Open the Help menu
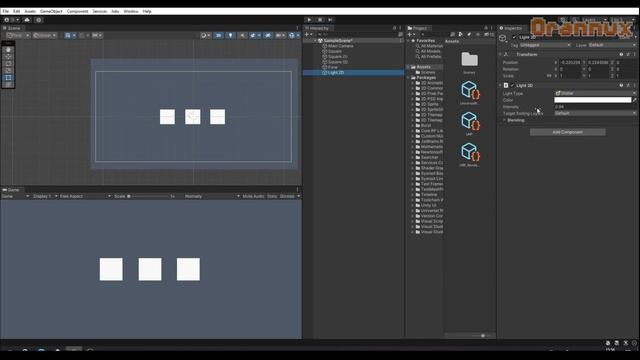 click(147, 11)
